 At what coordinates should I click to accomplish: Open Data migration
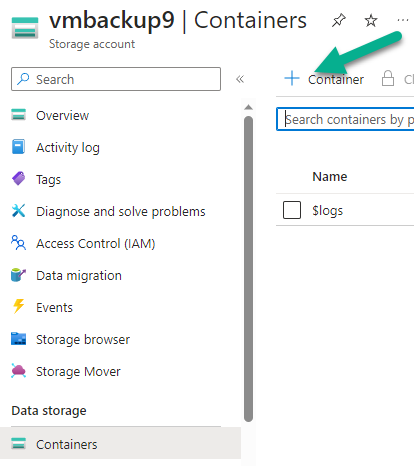point(79,276)
